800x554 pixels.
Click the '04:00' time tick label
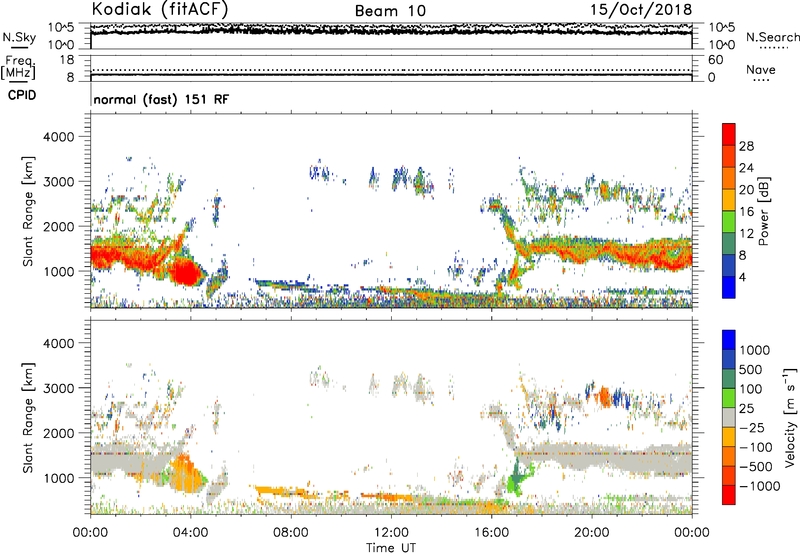point(190,533)
